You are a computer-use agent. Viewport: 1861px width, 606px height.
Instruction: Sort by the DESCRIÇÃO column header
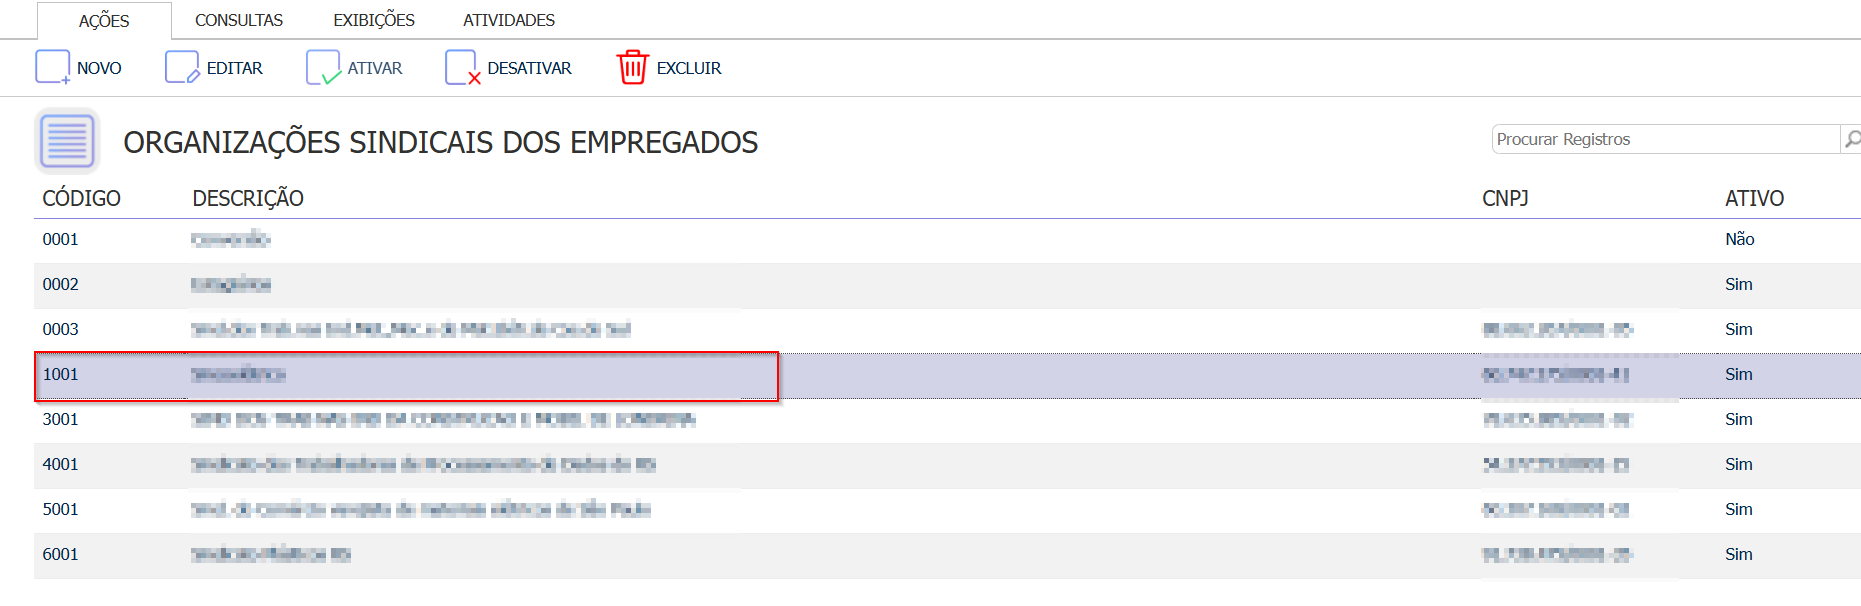248,198
